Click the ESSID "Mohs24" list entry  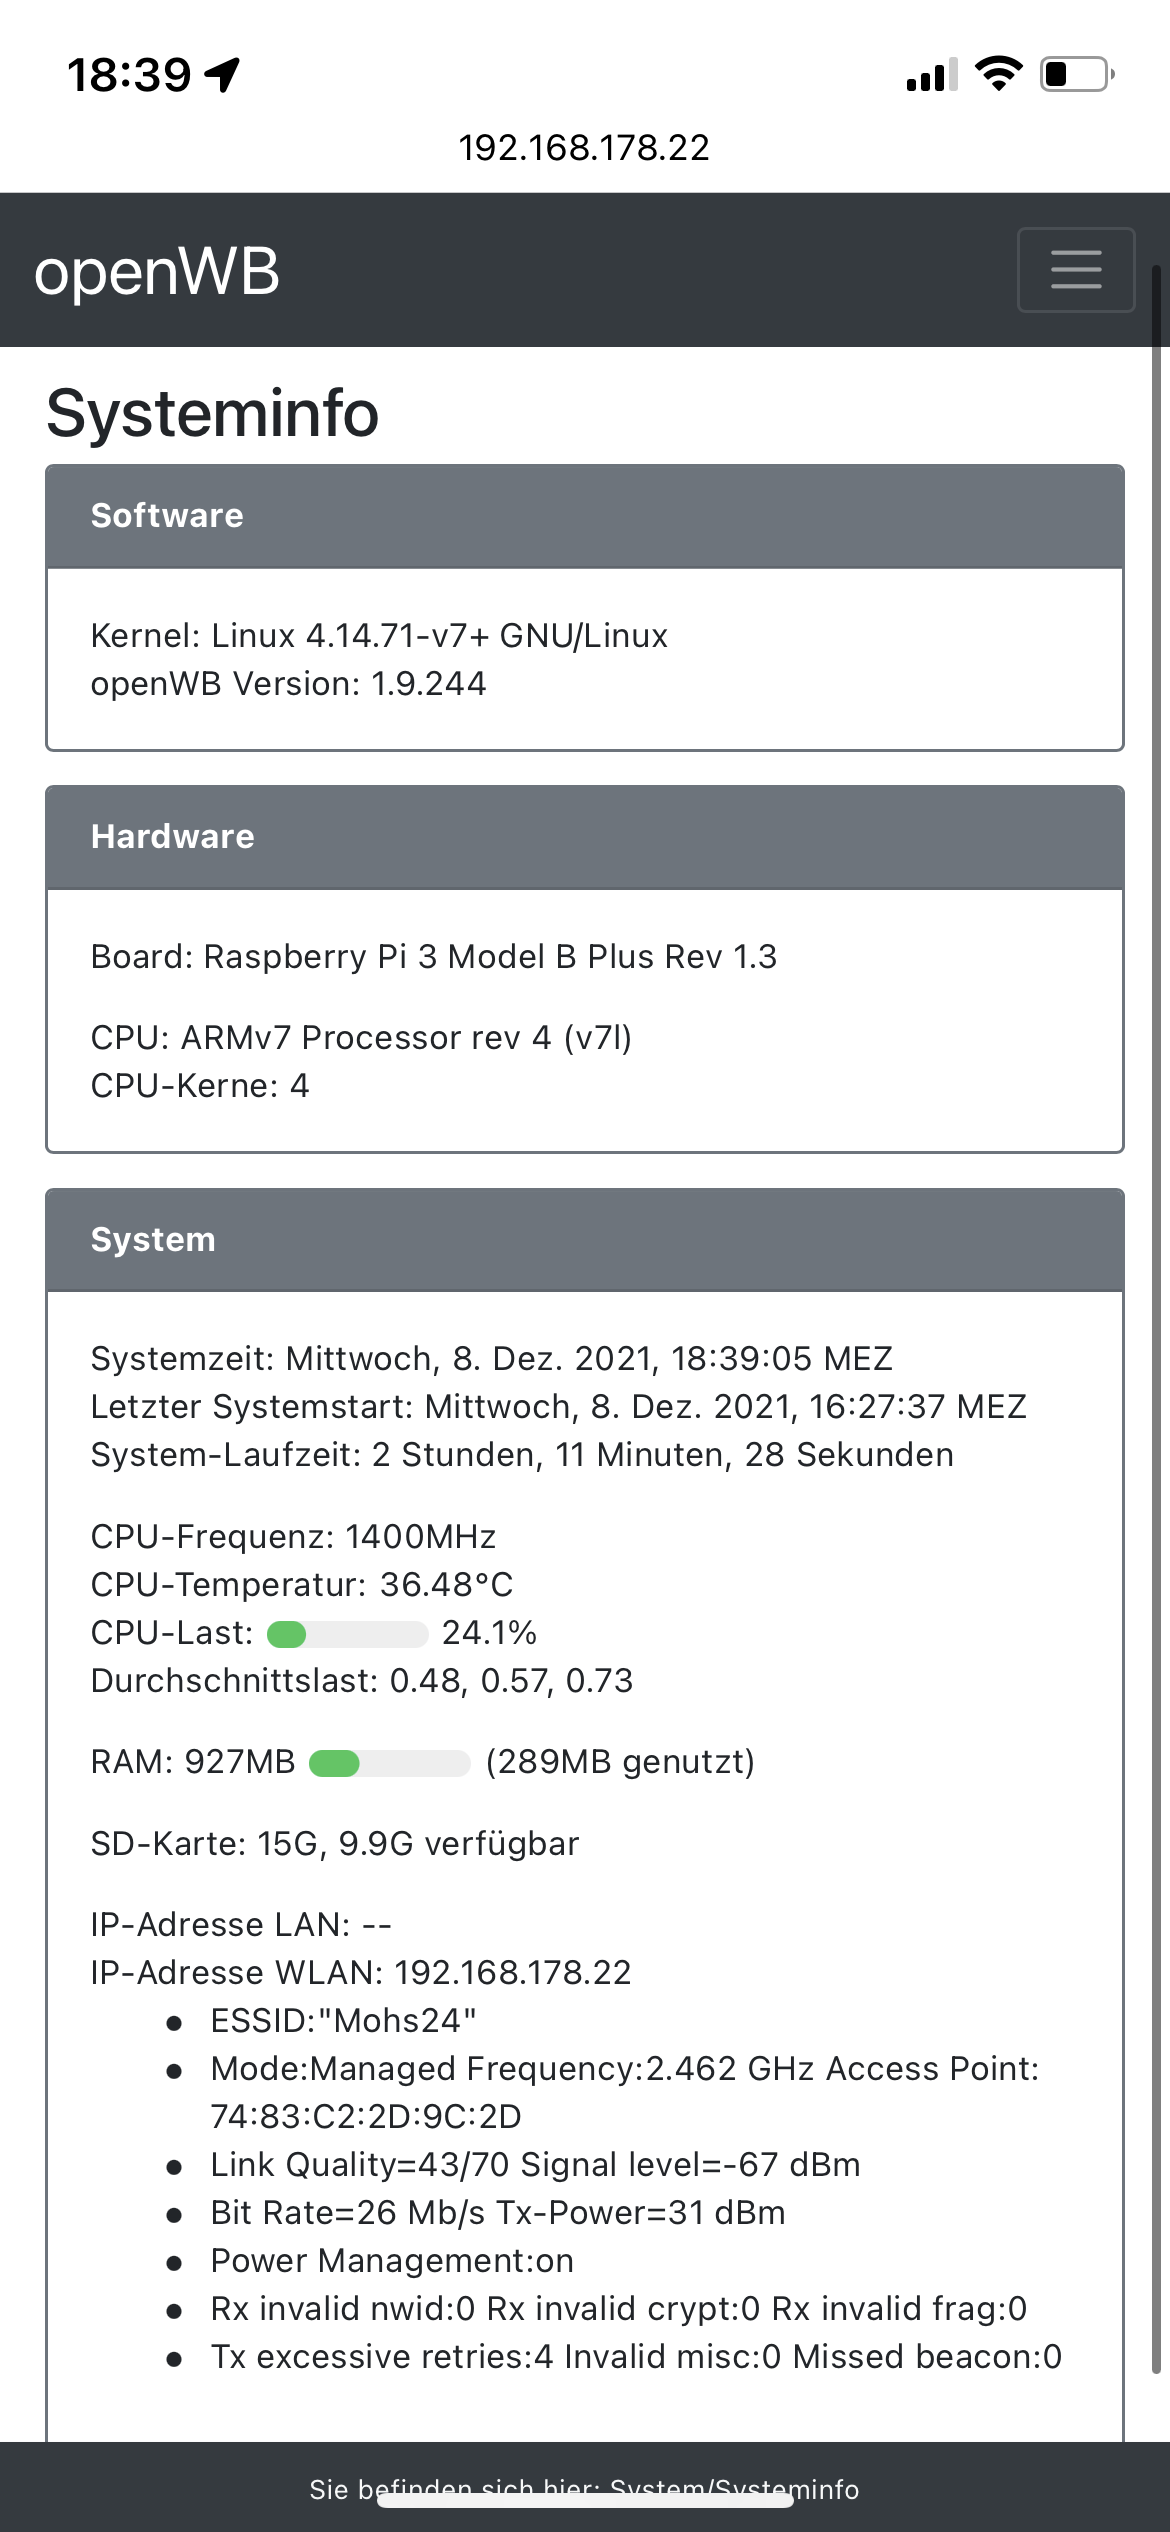tap(343, 2021)
